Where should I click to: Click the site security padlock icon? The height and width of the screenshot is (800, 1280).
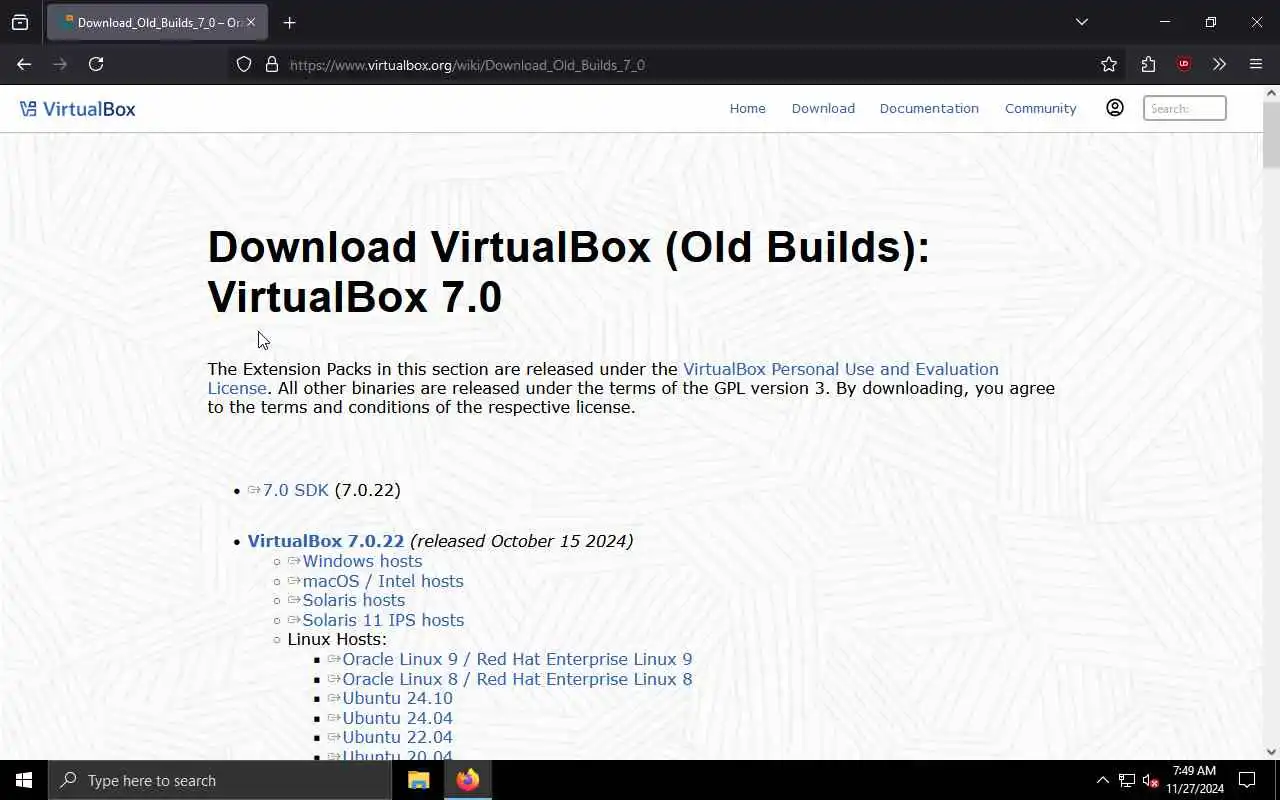tap(271, 64)
